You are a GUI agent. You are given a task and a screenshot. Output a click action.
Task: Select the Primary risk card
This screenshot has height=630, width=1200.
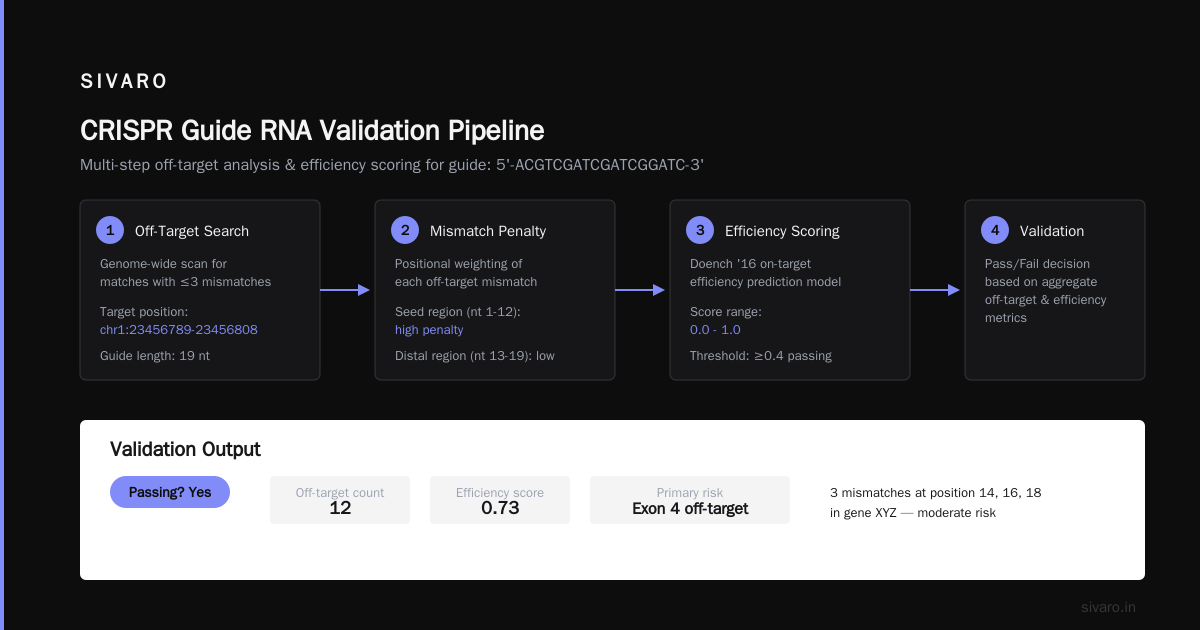690,500
